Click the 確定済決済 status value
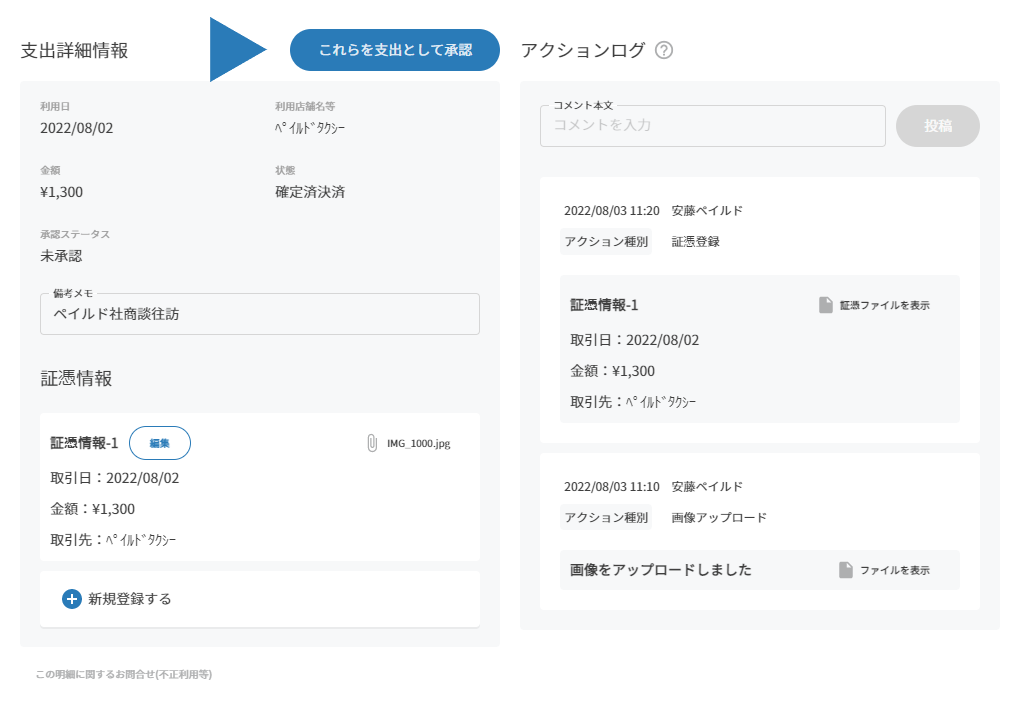1015x714 pixels. tap(310, 192)
